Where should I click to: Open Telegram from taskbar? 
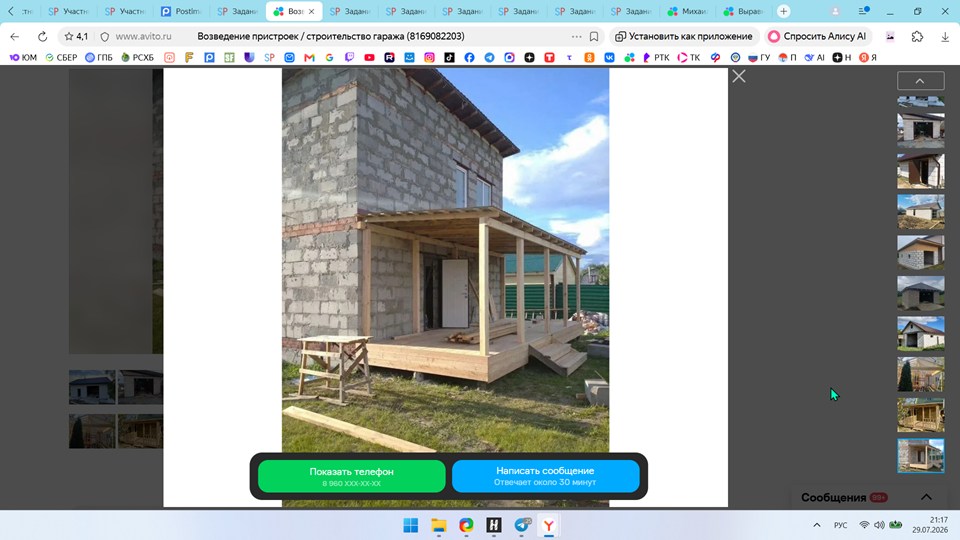click(x=522, y=525)
